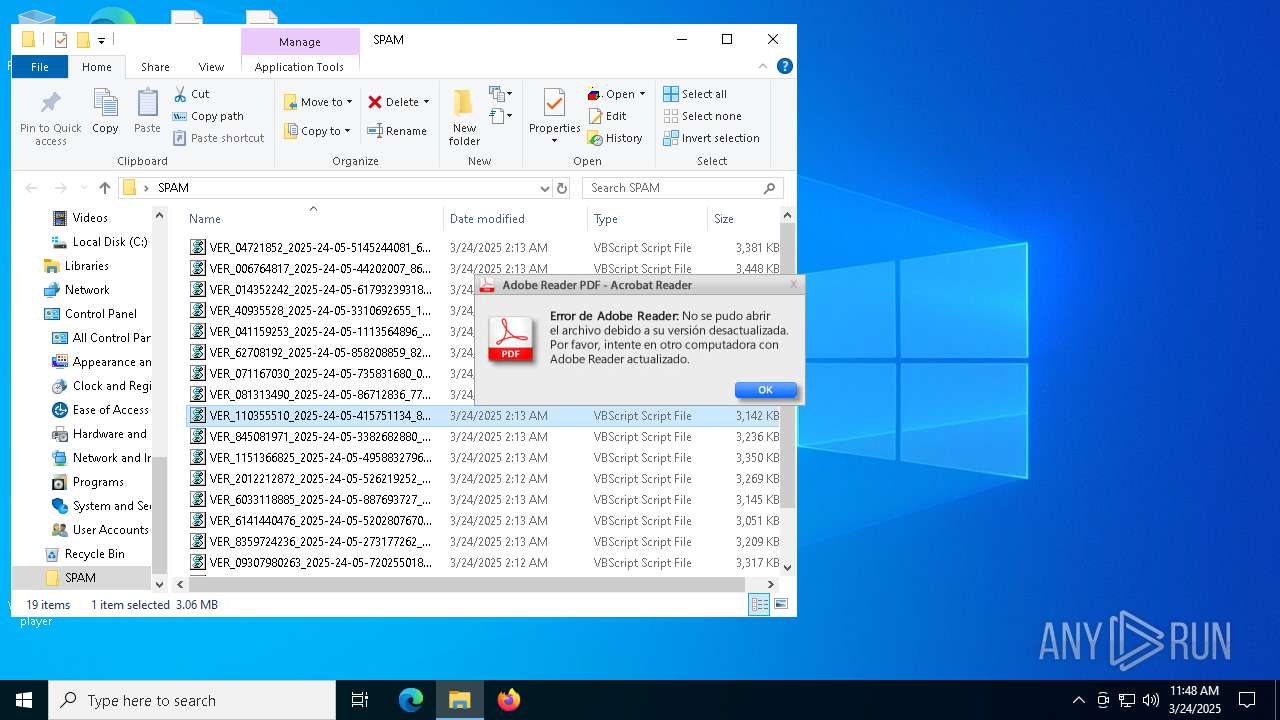The width and height of the screenshot is (1280, 720).
Task: Switch to Large icons view layout
Action: [781, 604]
